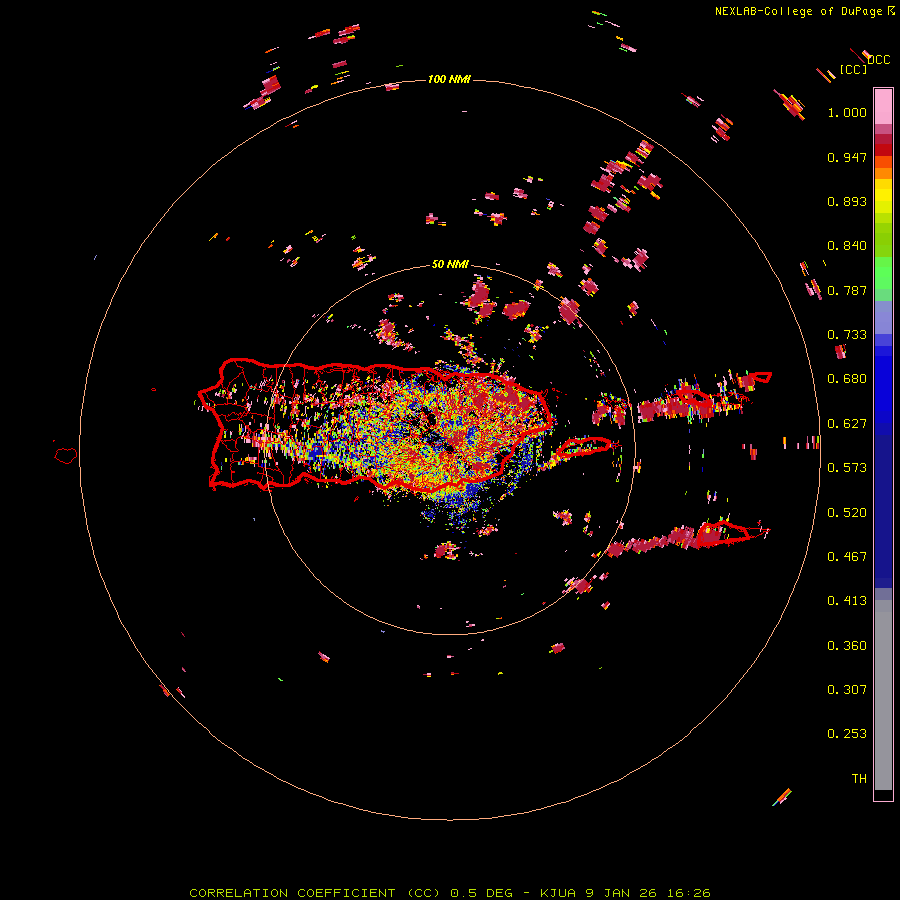Click the Vieques island outline
The width and height of the screenshot is (900, 900).
click(x=584, y=447)
